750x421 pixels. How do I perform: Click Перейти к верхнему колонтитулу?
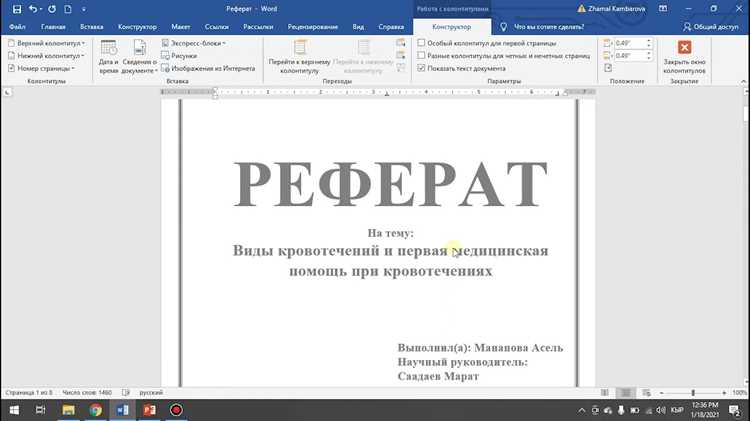(299, 56)
